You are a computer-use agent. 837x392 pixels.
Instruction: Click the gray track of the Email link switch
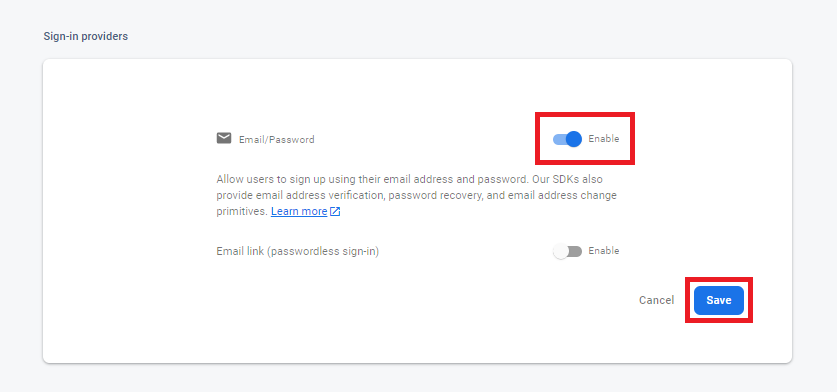[576, 251]
